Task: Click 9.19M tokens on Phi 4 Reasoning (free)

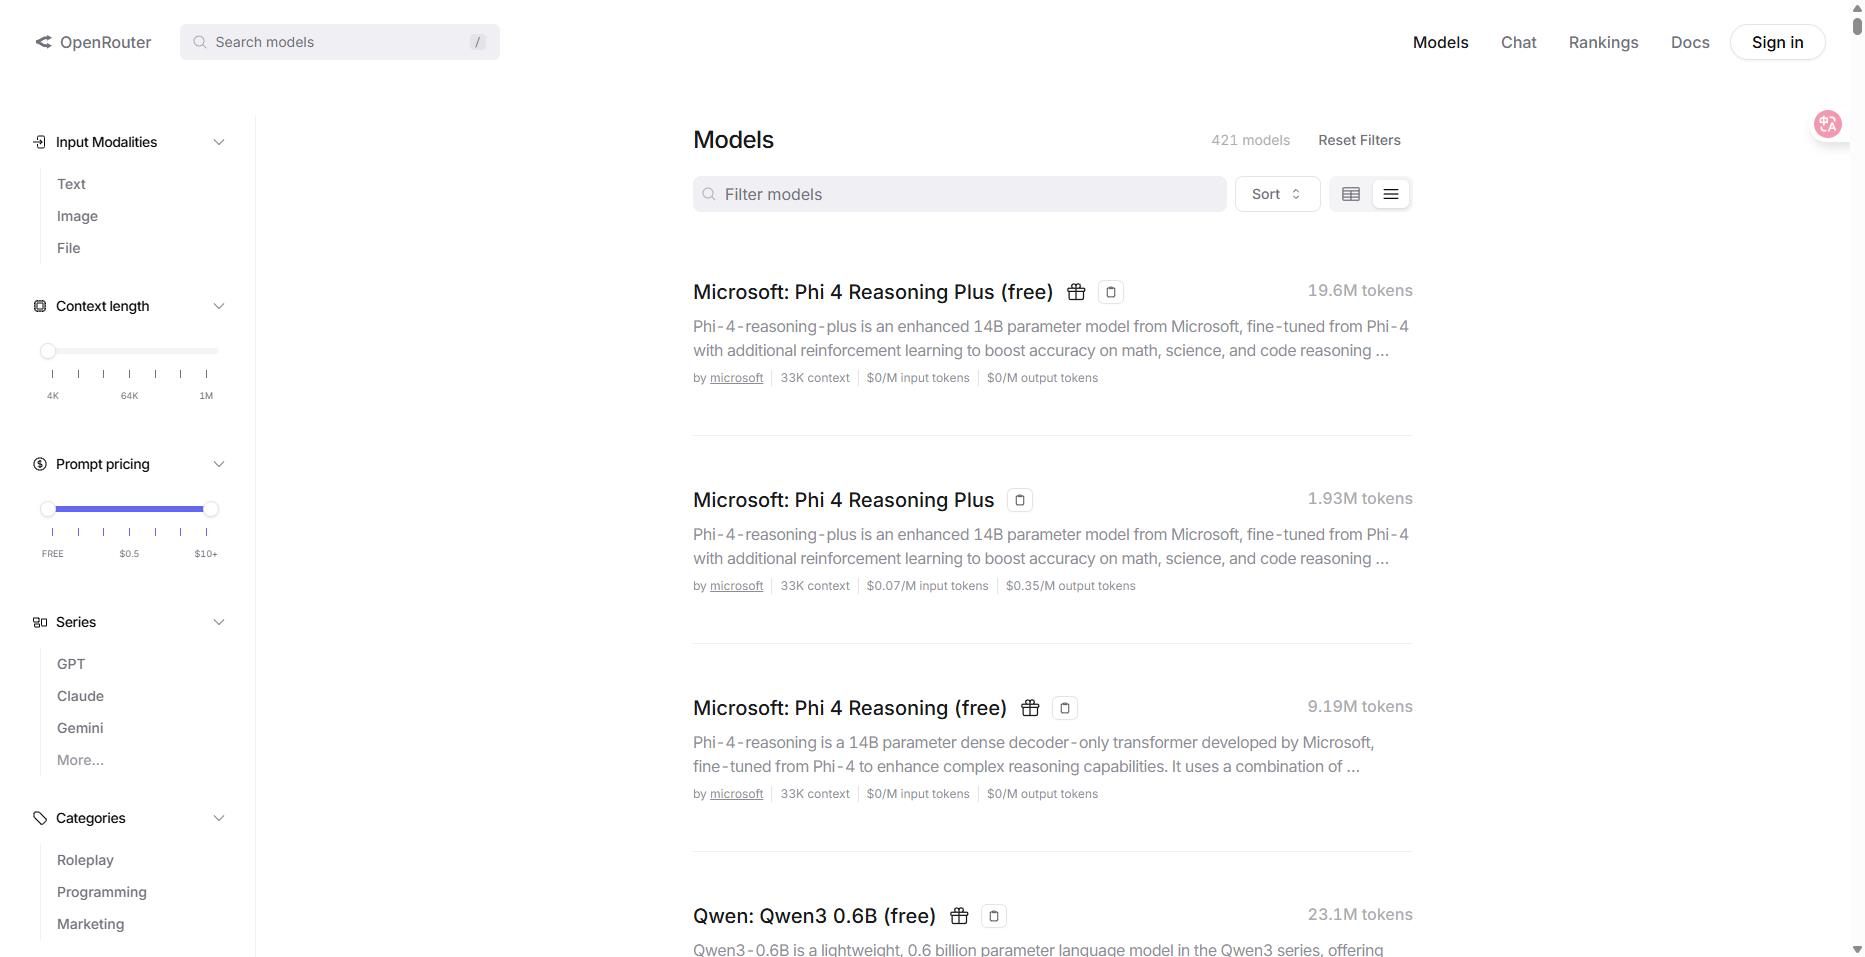Action: coord(1360,707)
